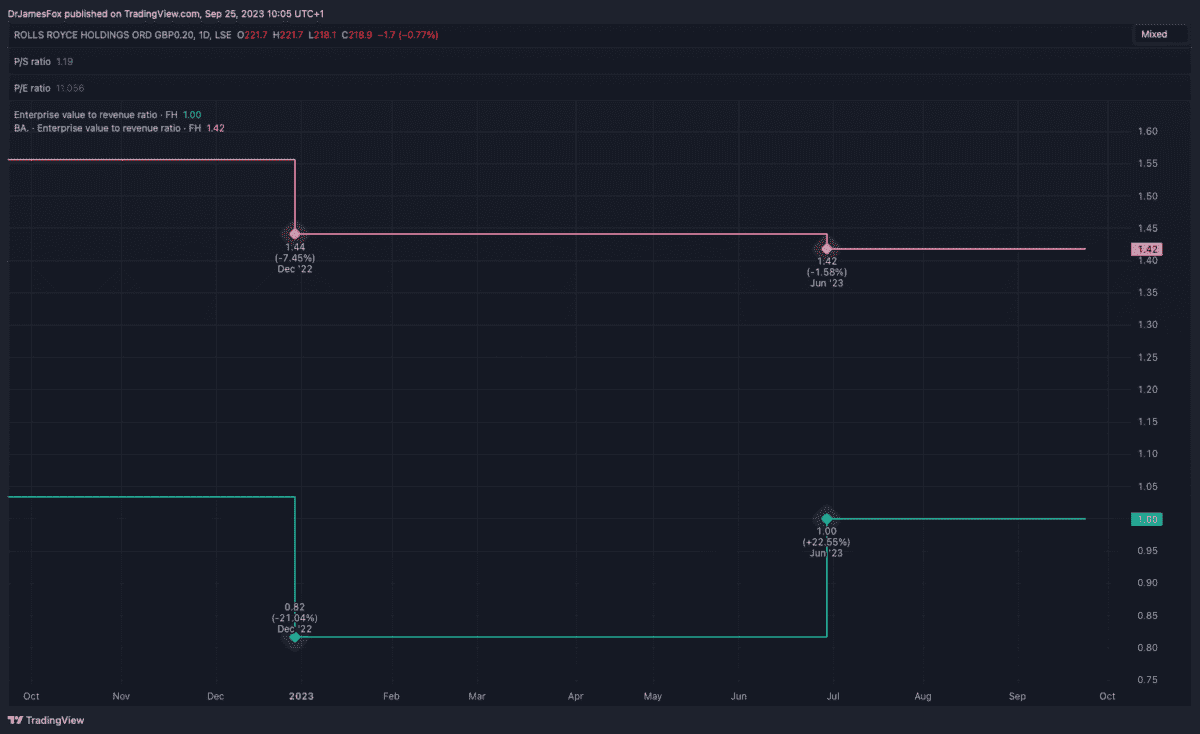Click the 2023 label on time axis
Image resolution: width=1200 pixels, height=734 pixels.
pos(302,695)
